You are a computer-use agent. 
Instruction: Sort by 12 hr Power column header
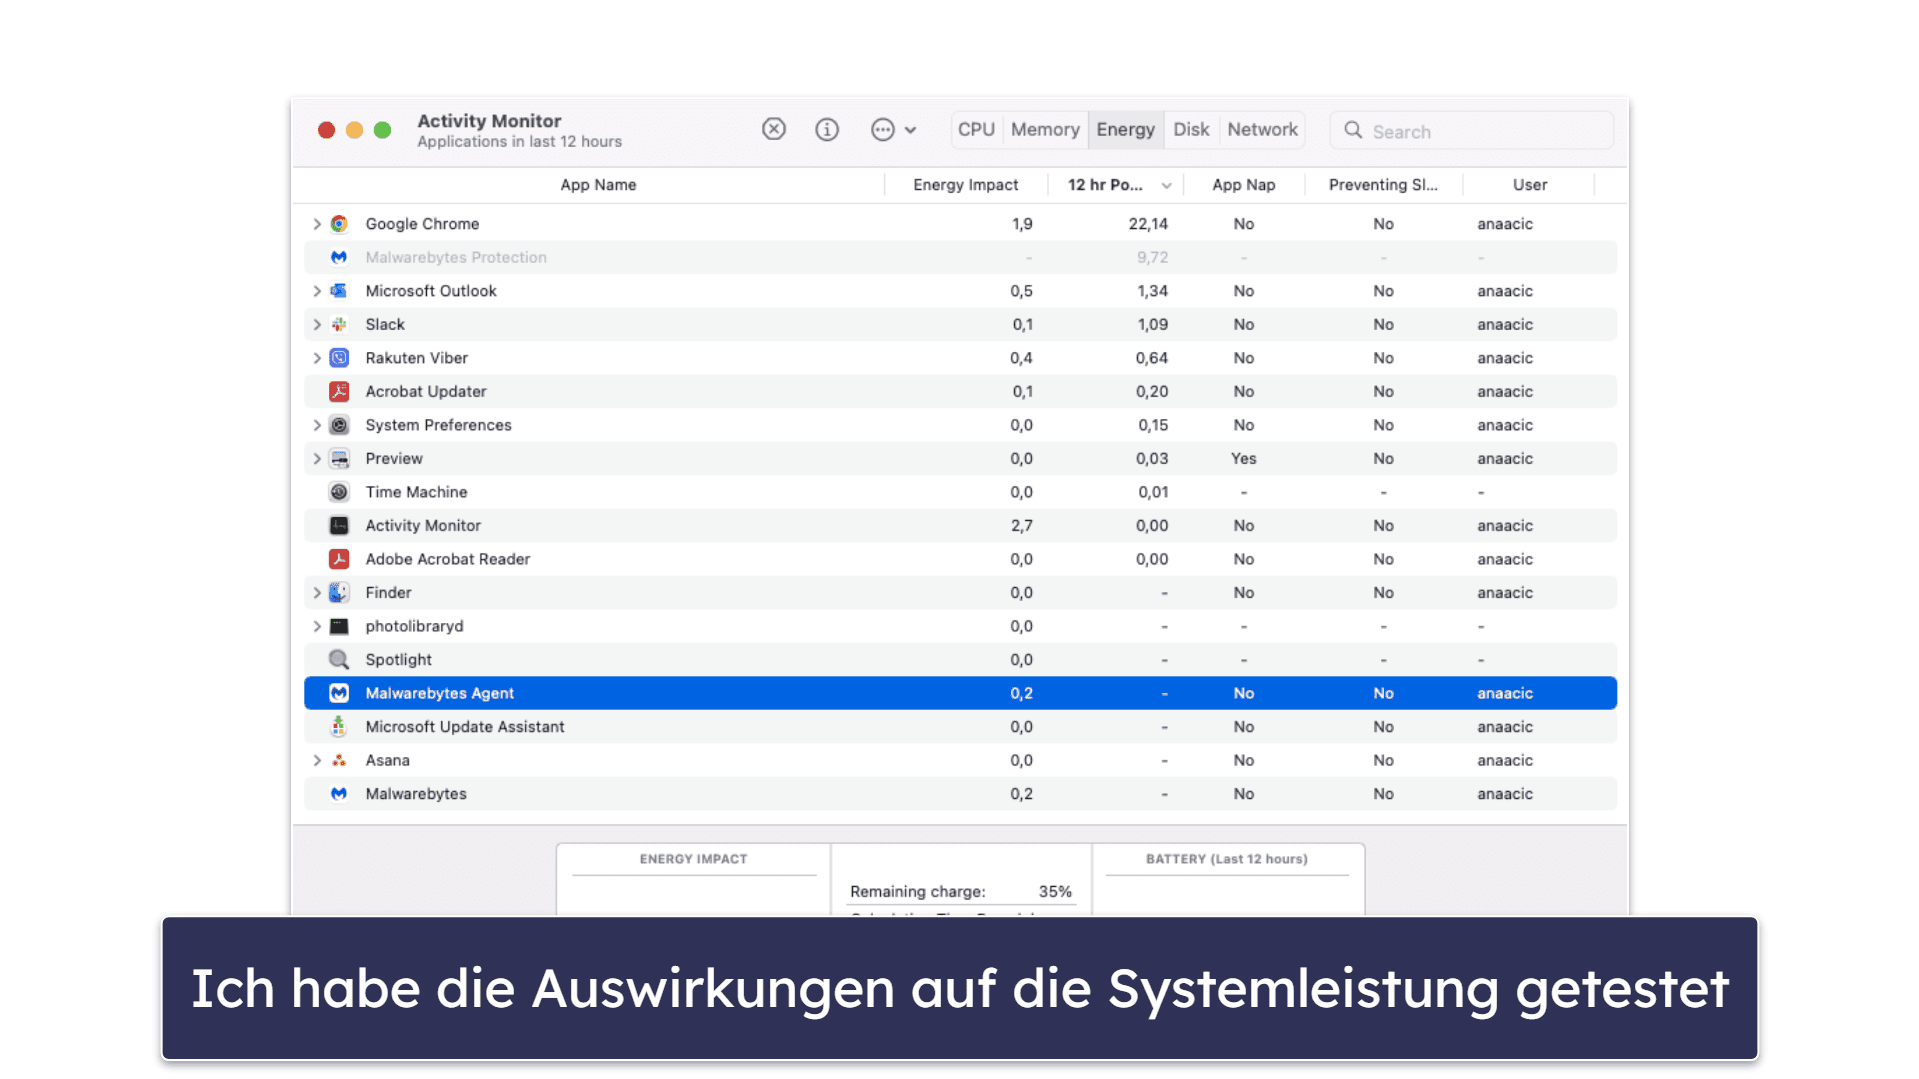(x=1116, y=185)
